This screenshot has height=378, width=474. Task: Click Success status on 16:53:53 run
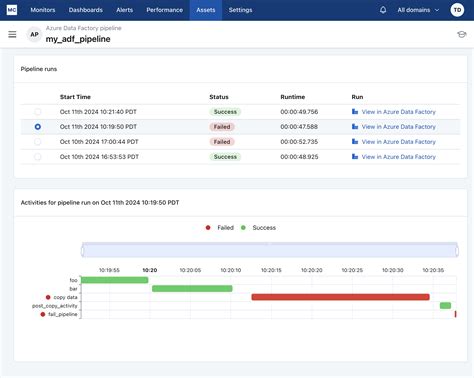225,157
